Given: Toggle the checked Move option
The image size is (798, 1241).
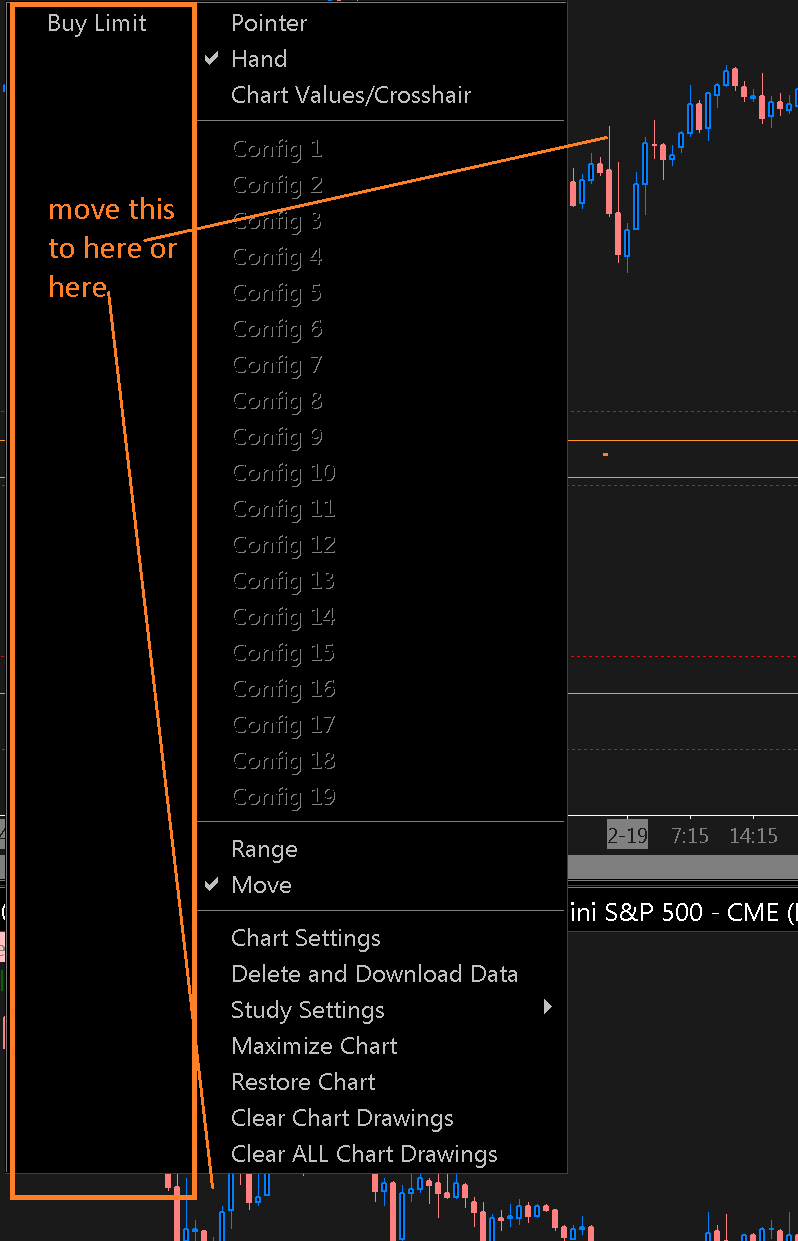Looking at the screenshot, I should (261, 885).
